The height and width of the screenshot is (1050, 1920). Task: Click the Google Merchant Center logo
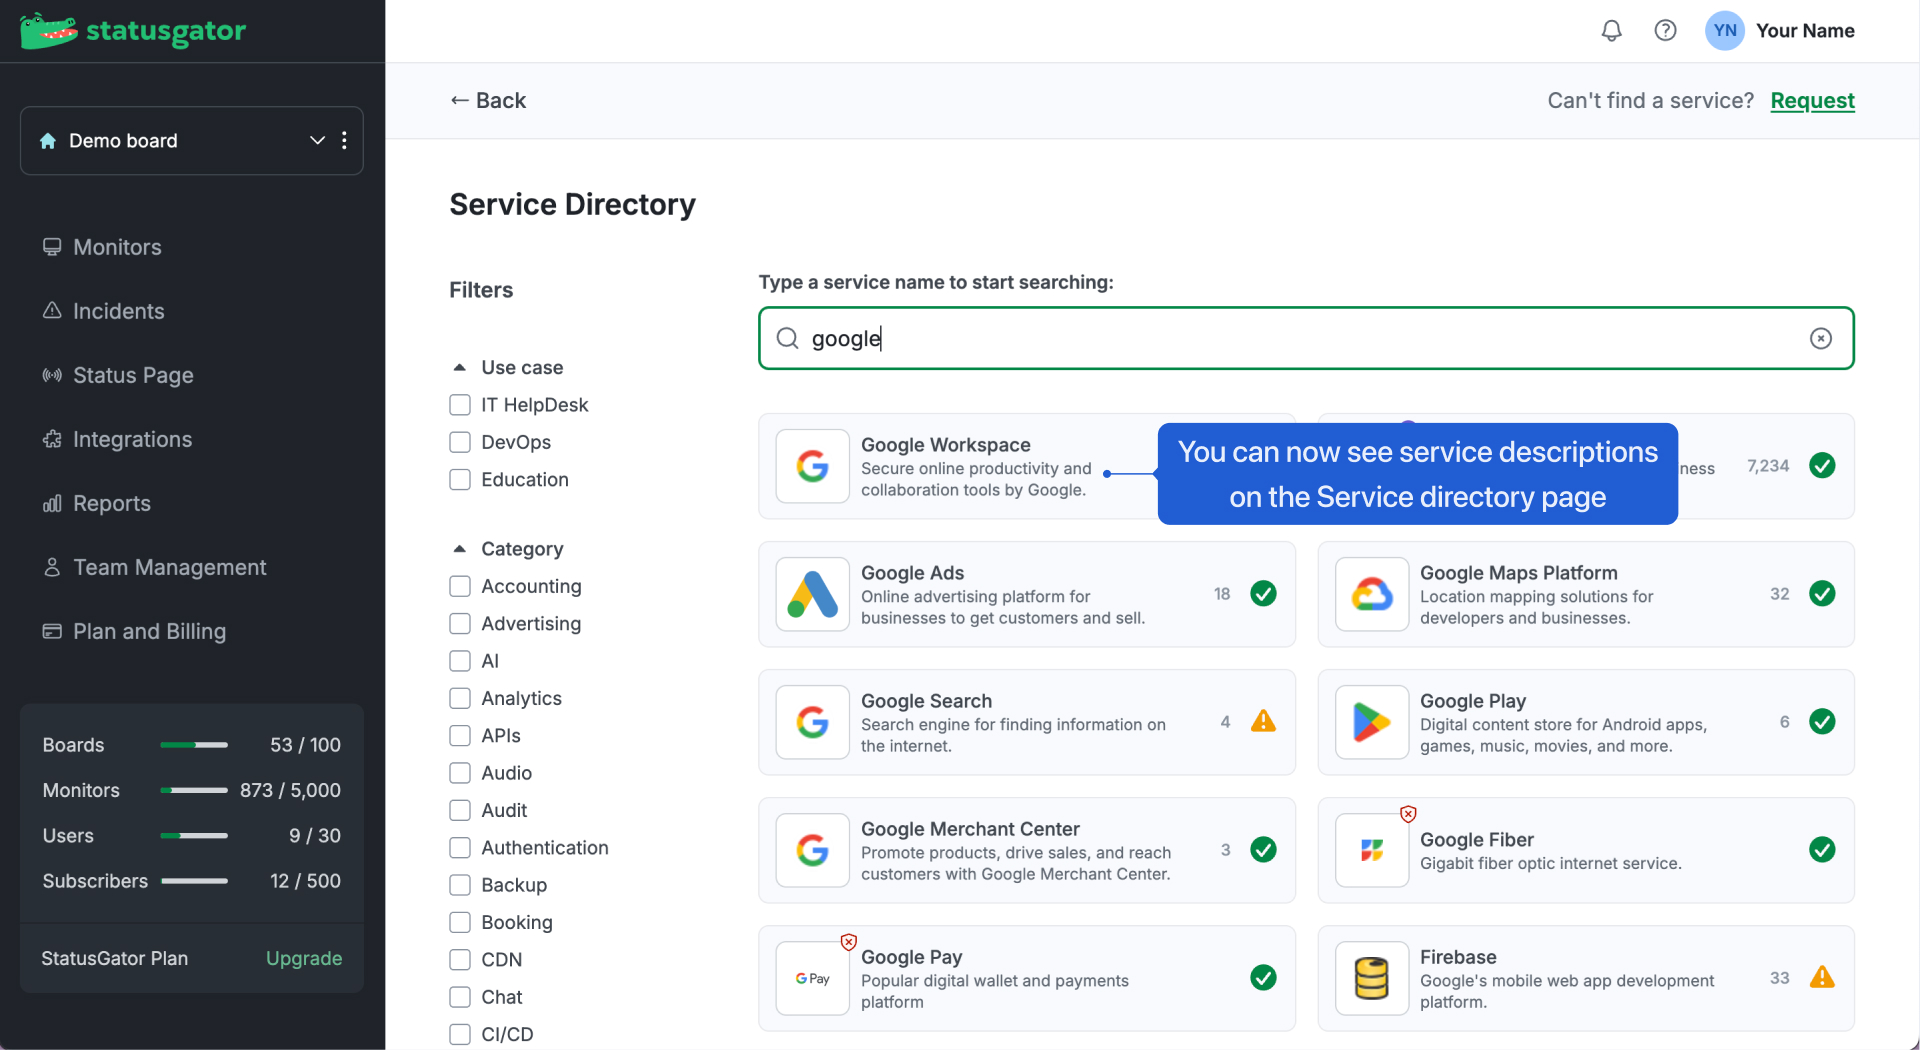(812, 850)
